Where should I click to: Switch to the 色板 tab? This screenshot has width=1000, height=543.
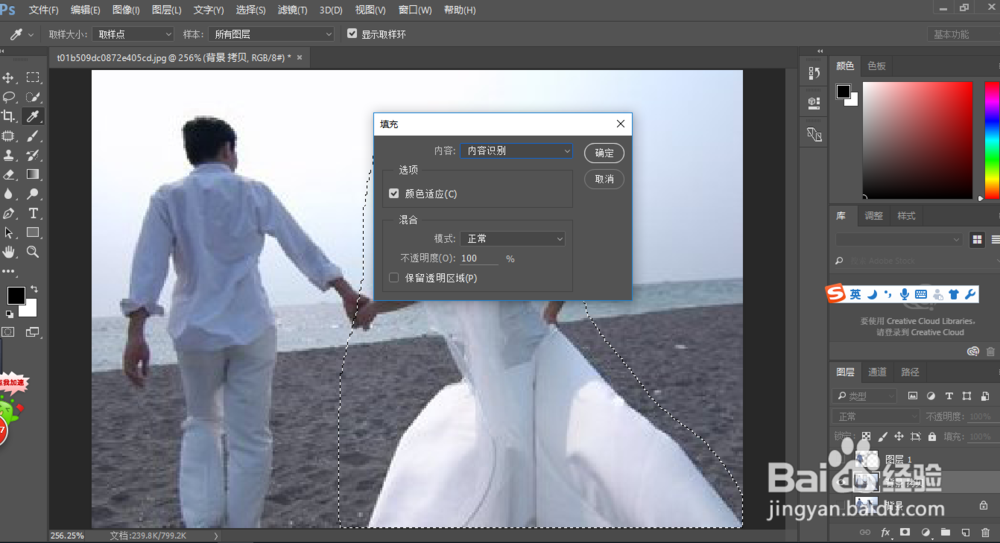[x=876, y=66]
